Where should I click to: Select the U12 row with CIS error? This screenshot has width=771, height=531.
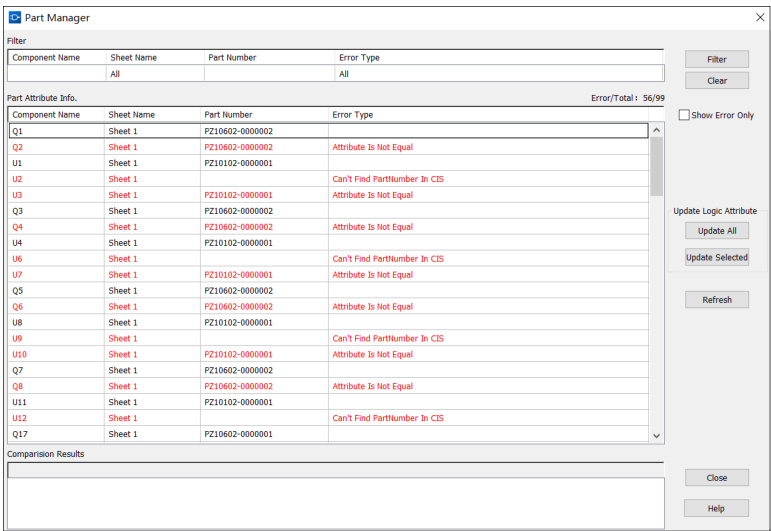click(21, 418)
